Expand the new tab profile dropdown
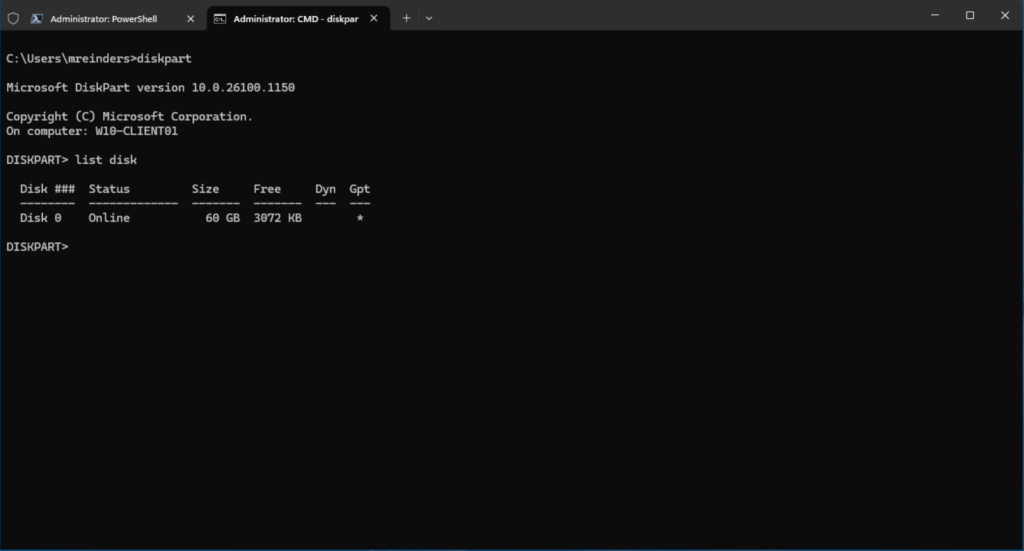 [x=429, y=18]
